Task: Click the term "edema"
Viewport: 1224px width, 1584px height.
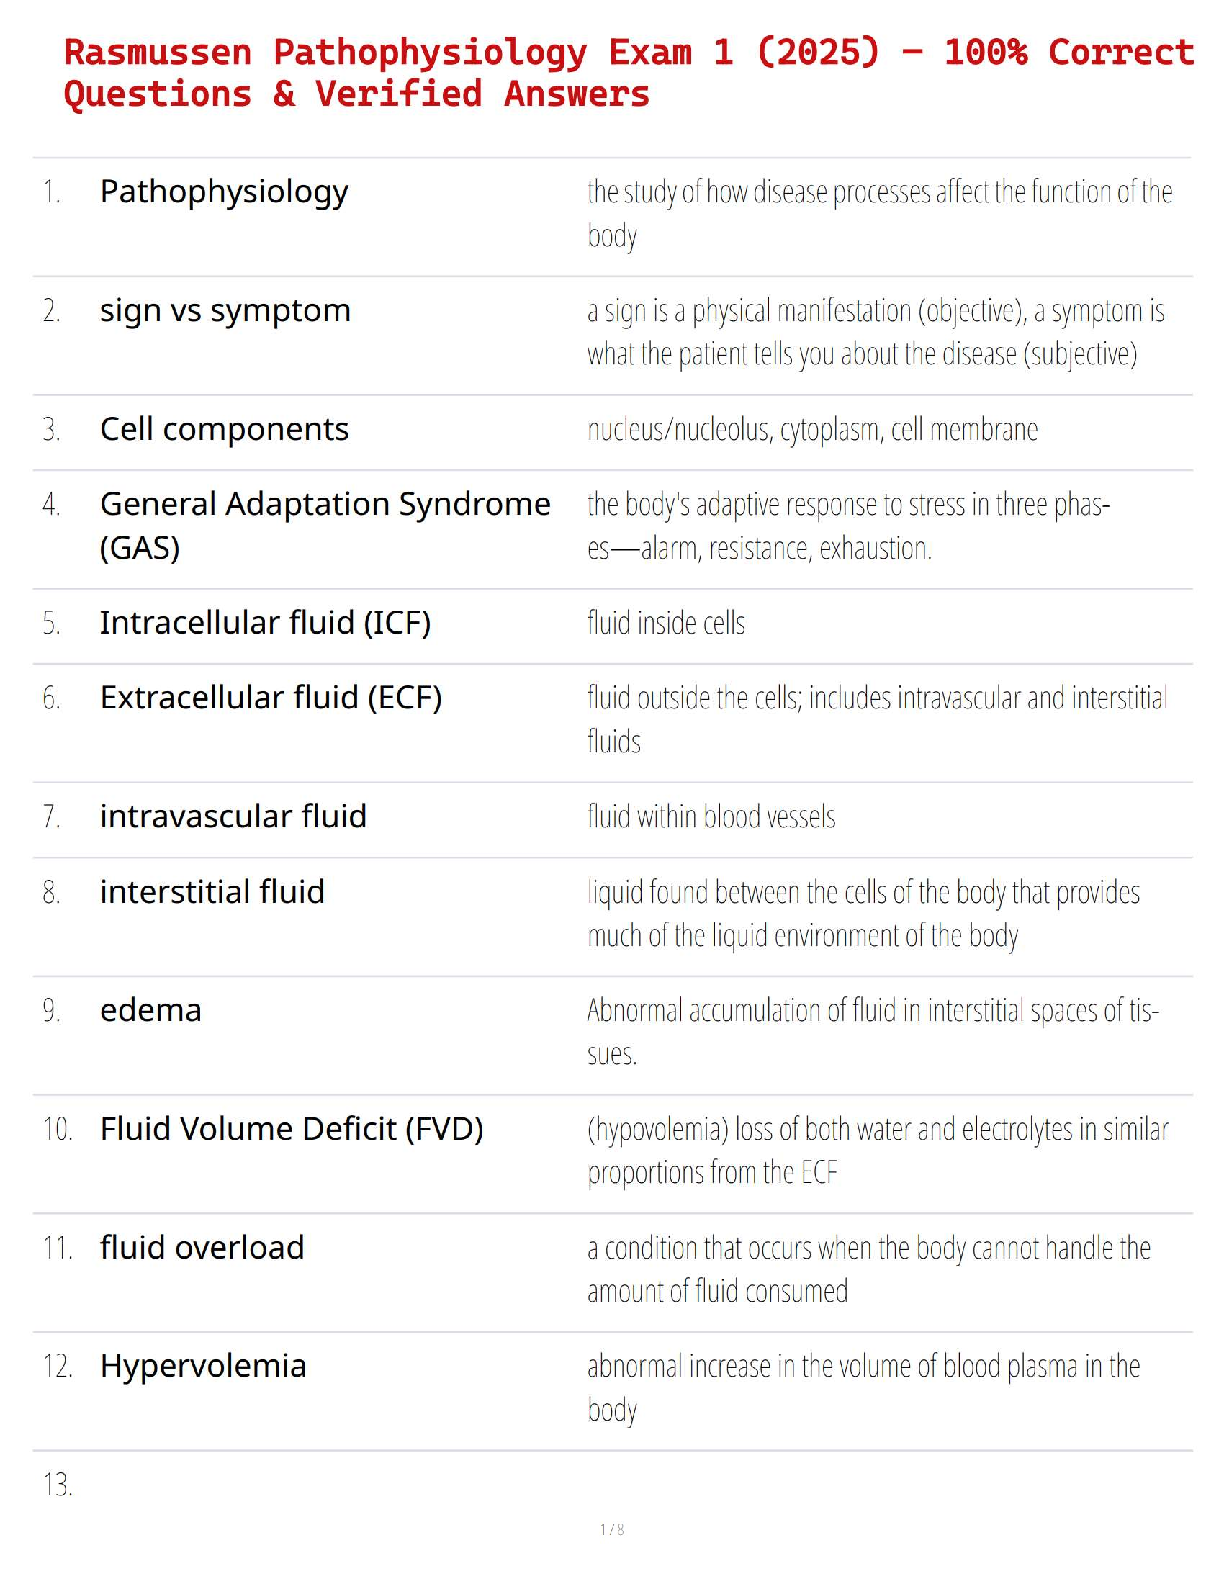Action: click(x=150, y=1010)
